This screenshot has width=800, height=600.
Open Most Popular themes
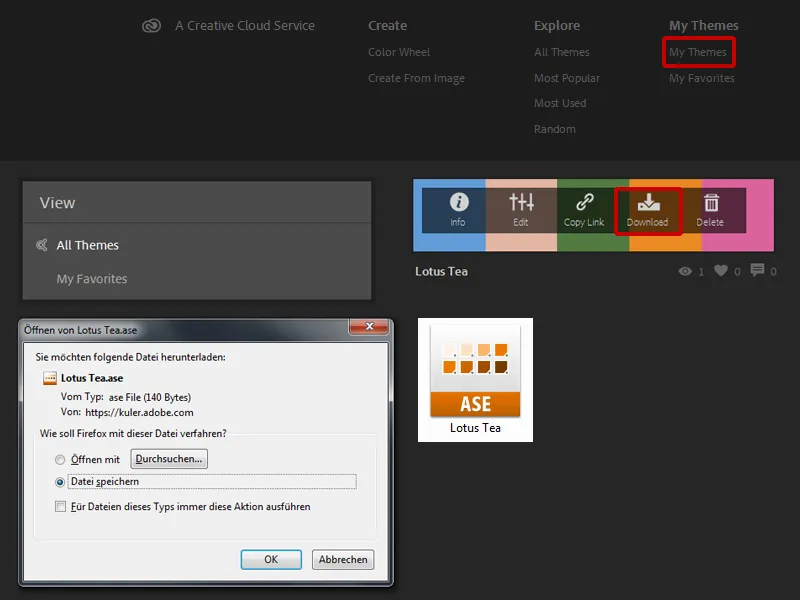point(567,78)
